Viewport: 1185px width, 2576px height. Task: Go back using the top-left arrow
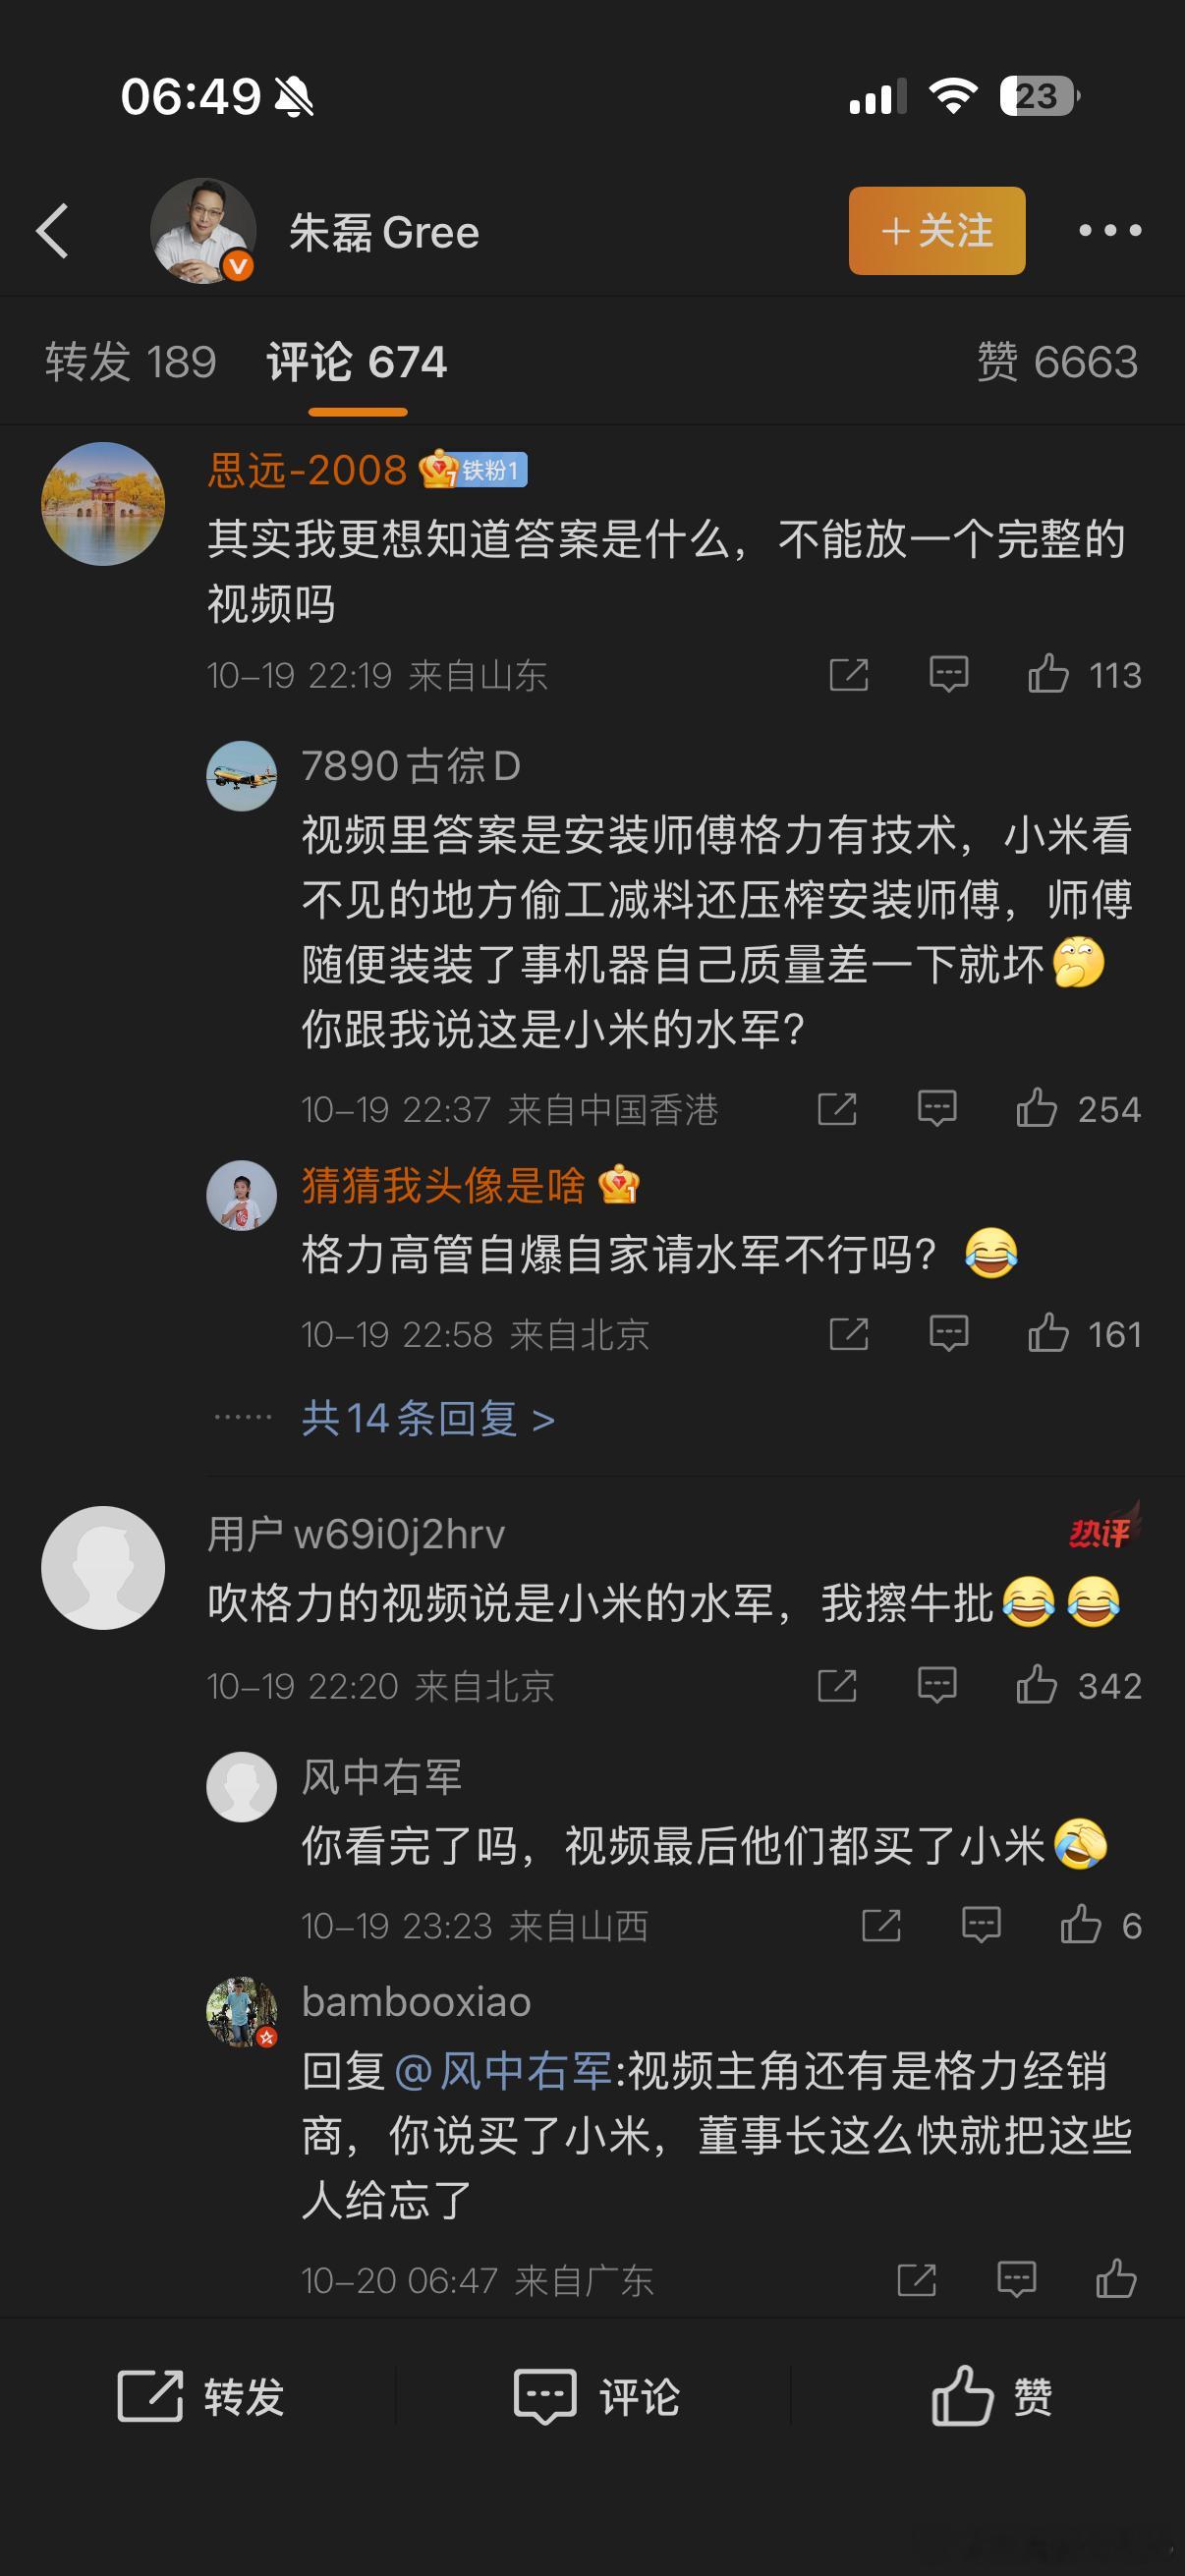(52, 231)
